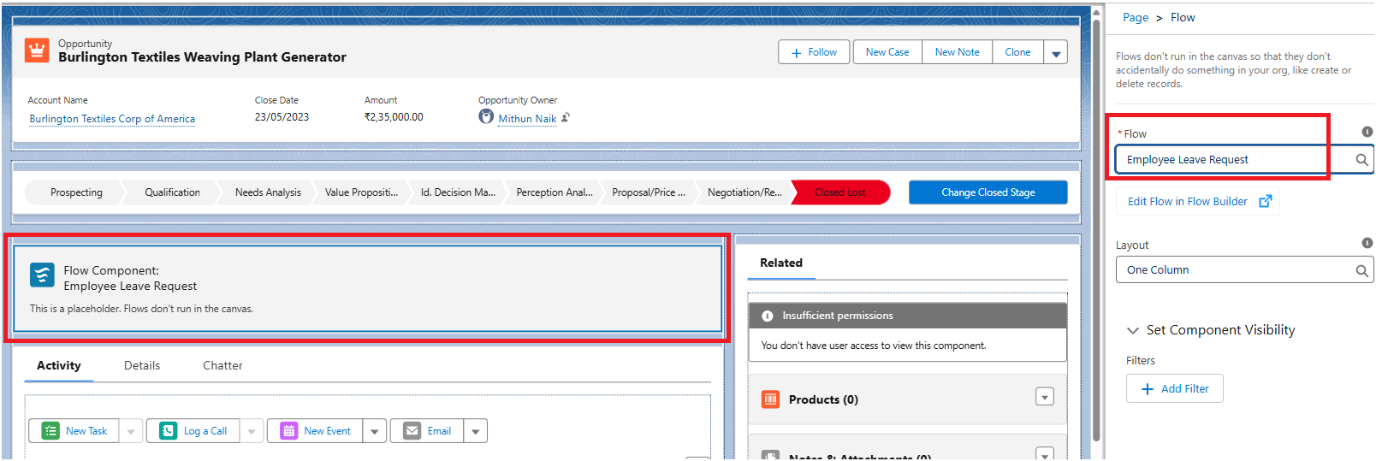This screenshot has width=1376, height=461.
Task: Click Edit Flow in Flow Builder button
Action: click(1198, 201)
